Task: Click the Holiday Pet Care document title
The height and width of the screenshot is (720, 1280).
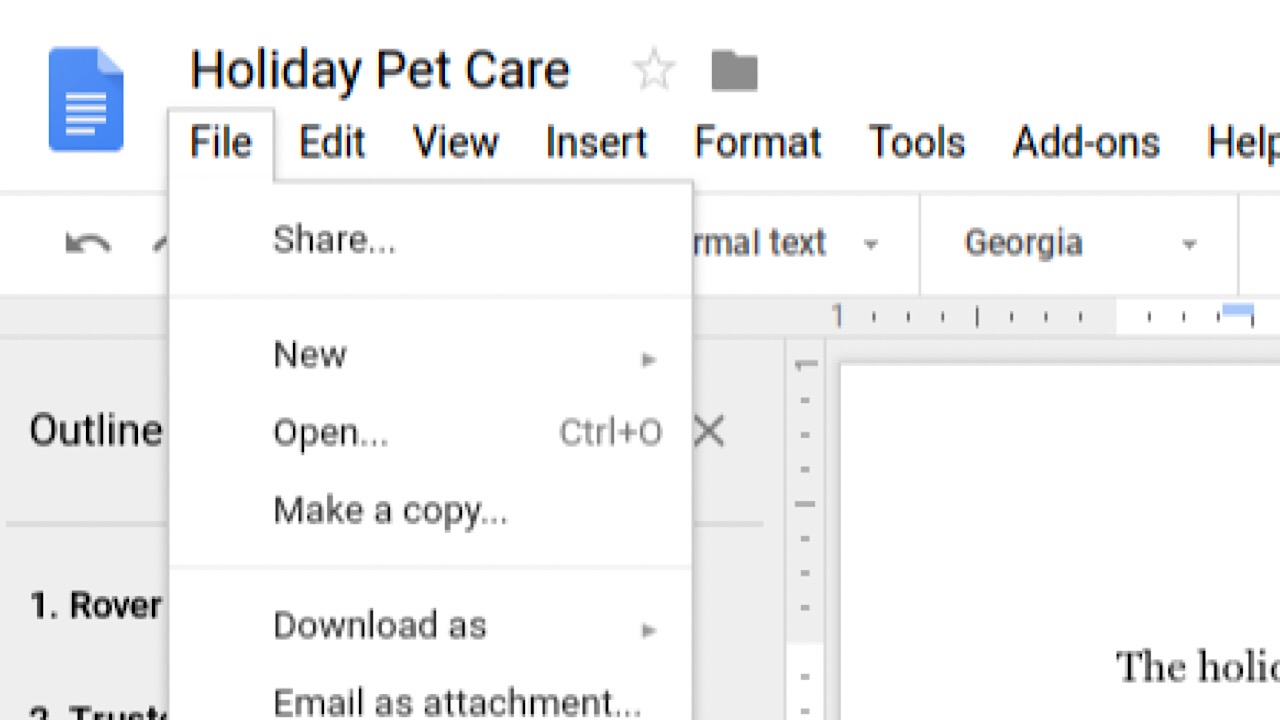Action: click(380, 71)
